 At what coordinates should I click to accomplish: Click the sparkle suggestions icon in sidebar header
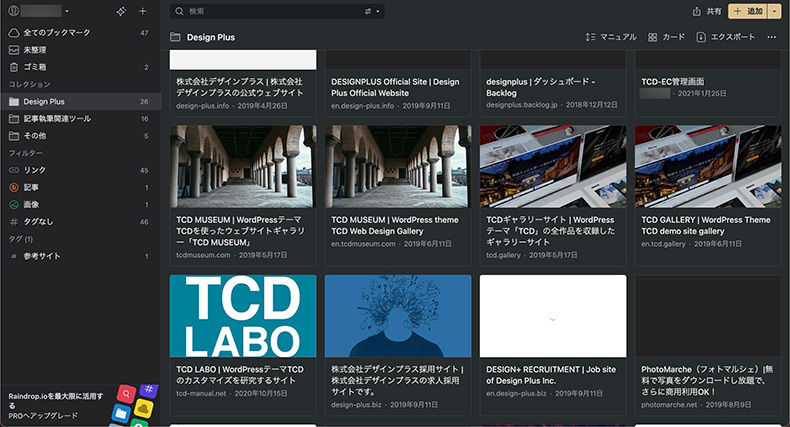pos(121,11)
